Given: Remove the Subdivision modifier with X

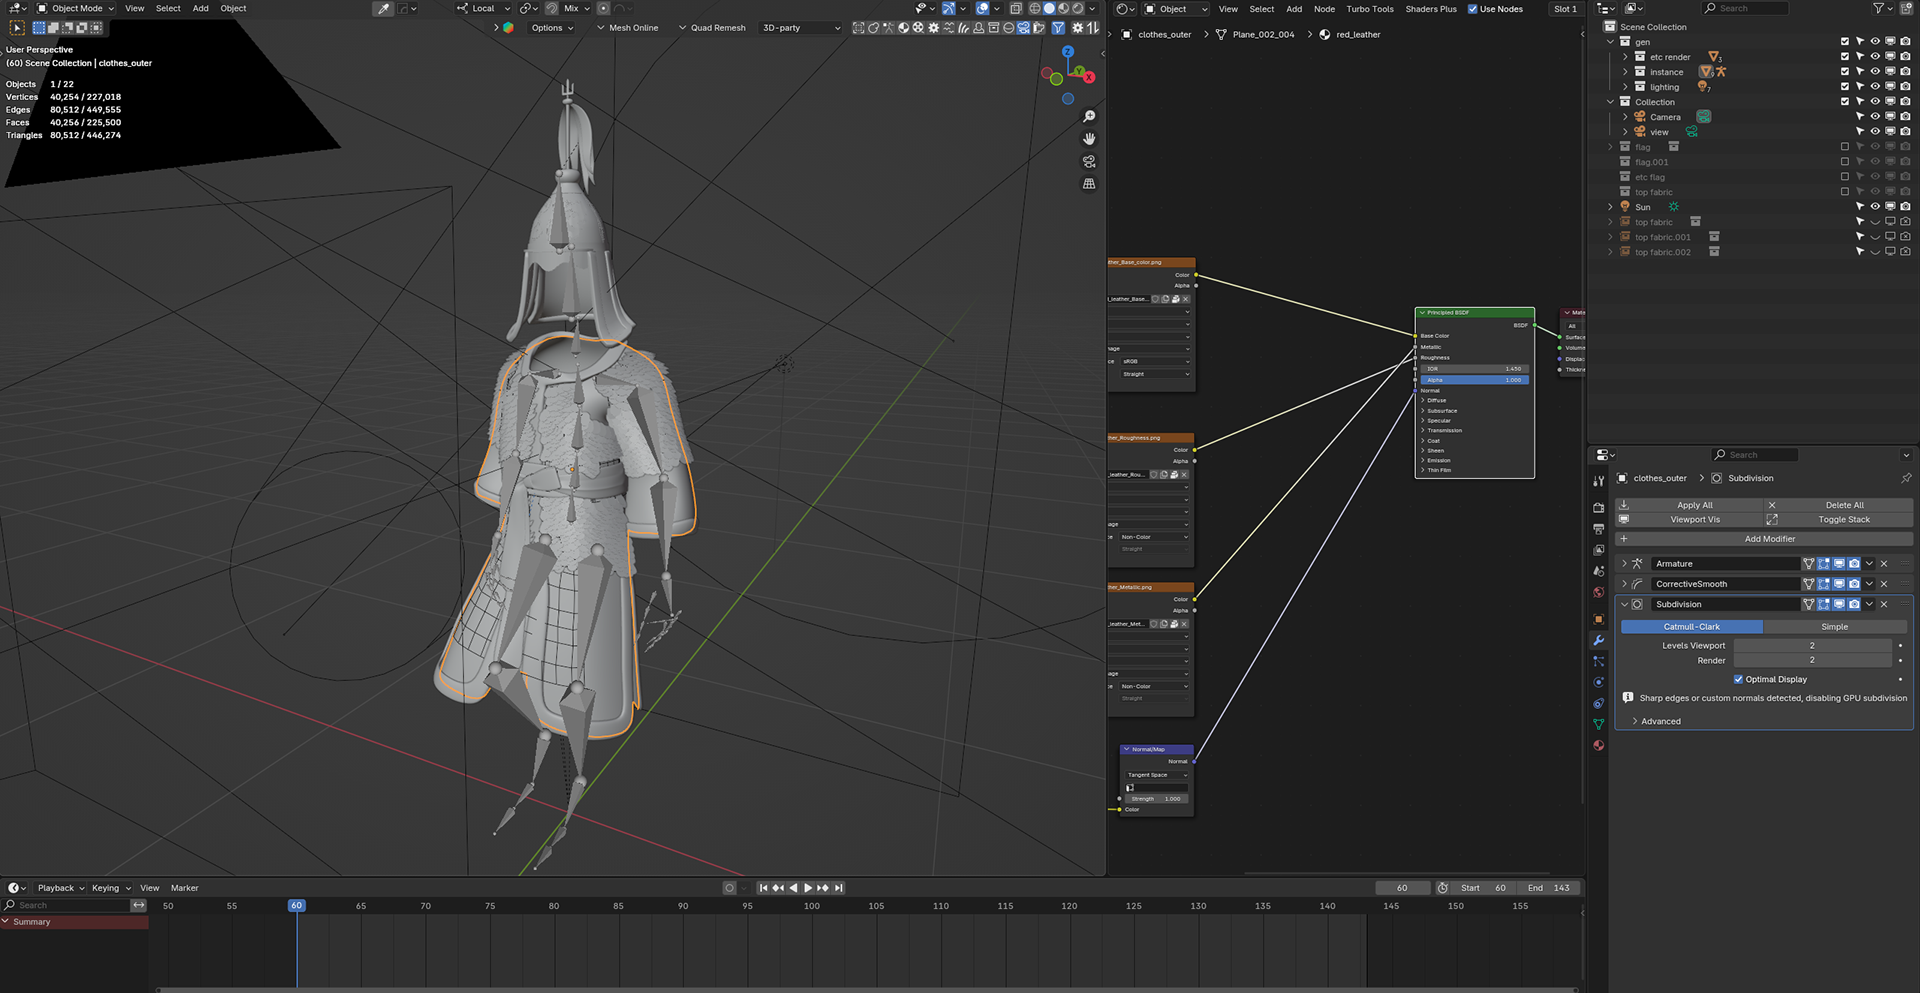Looking at the screenshot, I should (x=1884, y=604).
